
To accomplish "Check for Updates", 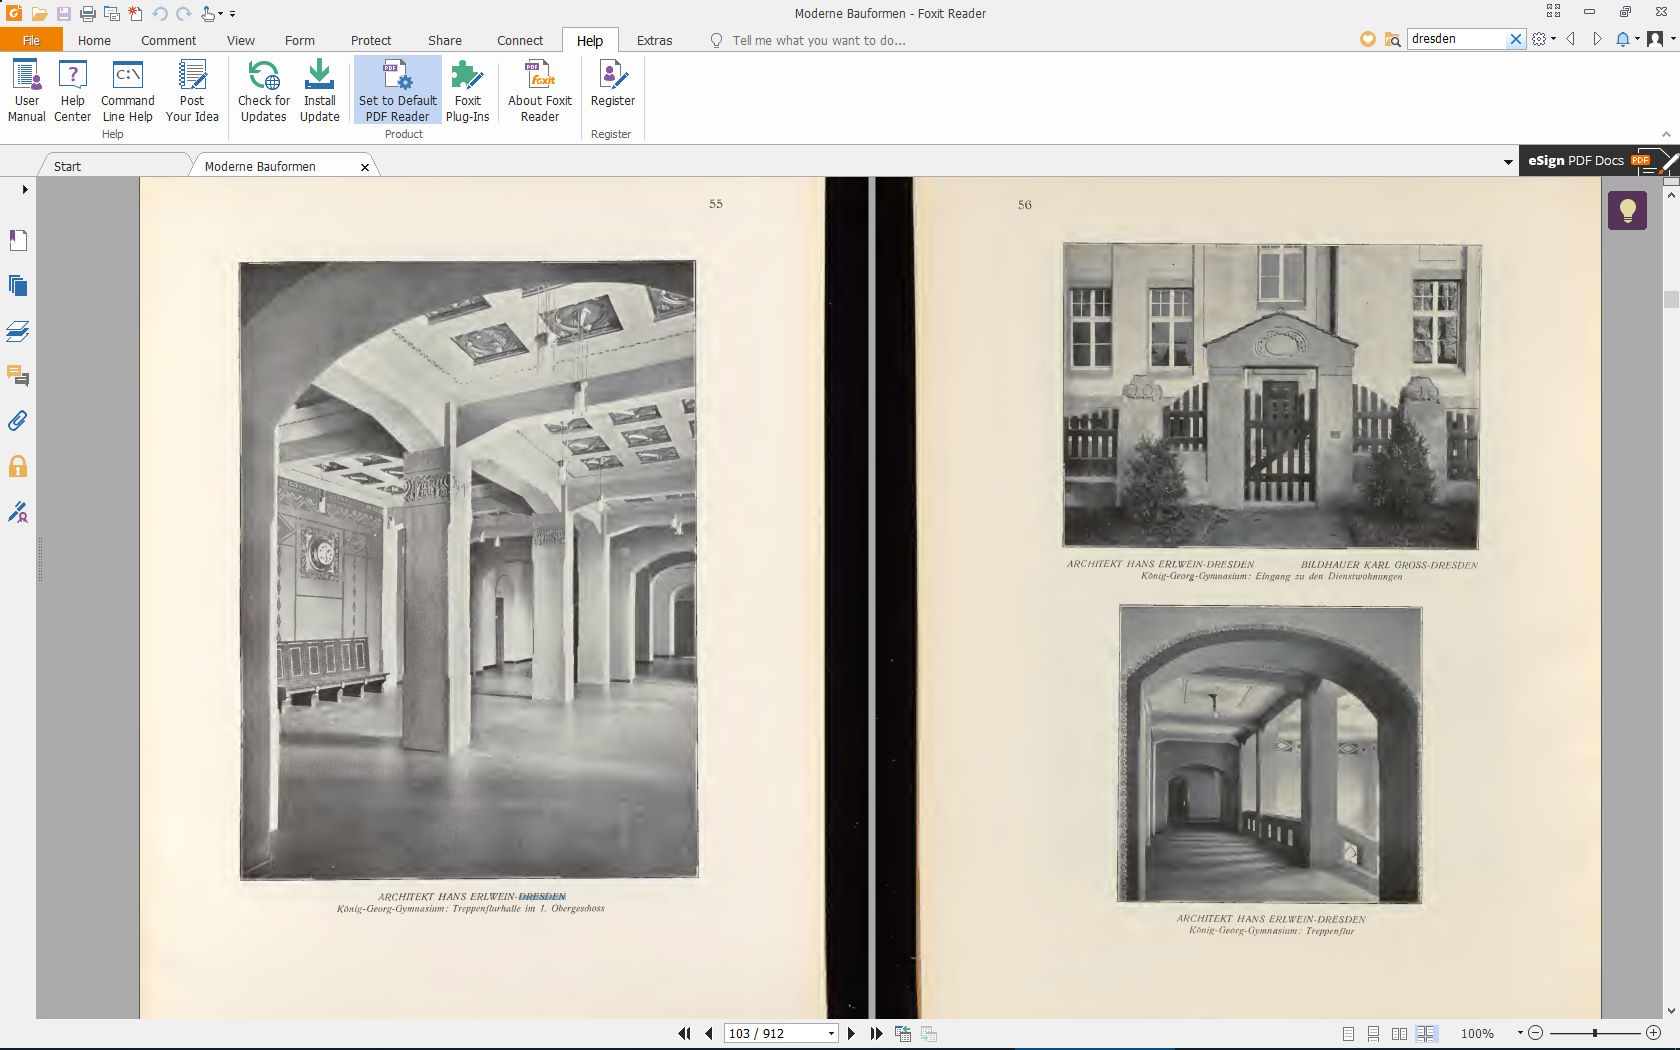I will [x=264, y=90].
